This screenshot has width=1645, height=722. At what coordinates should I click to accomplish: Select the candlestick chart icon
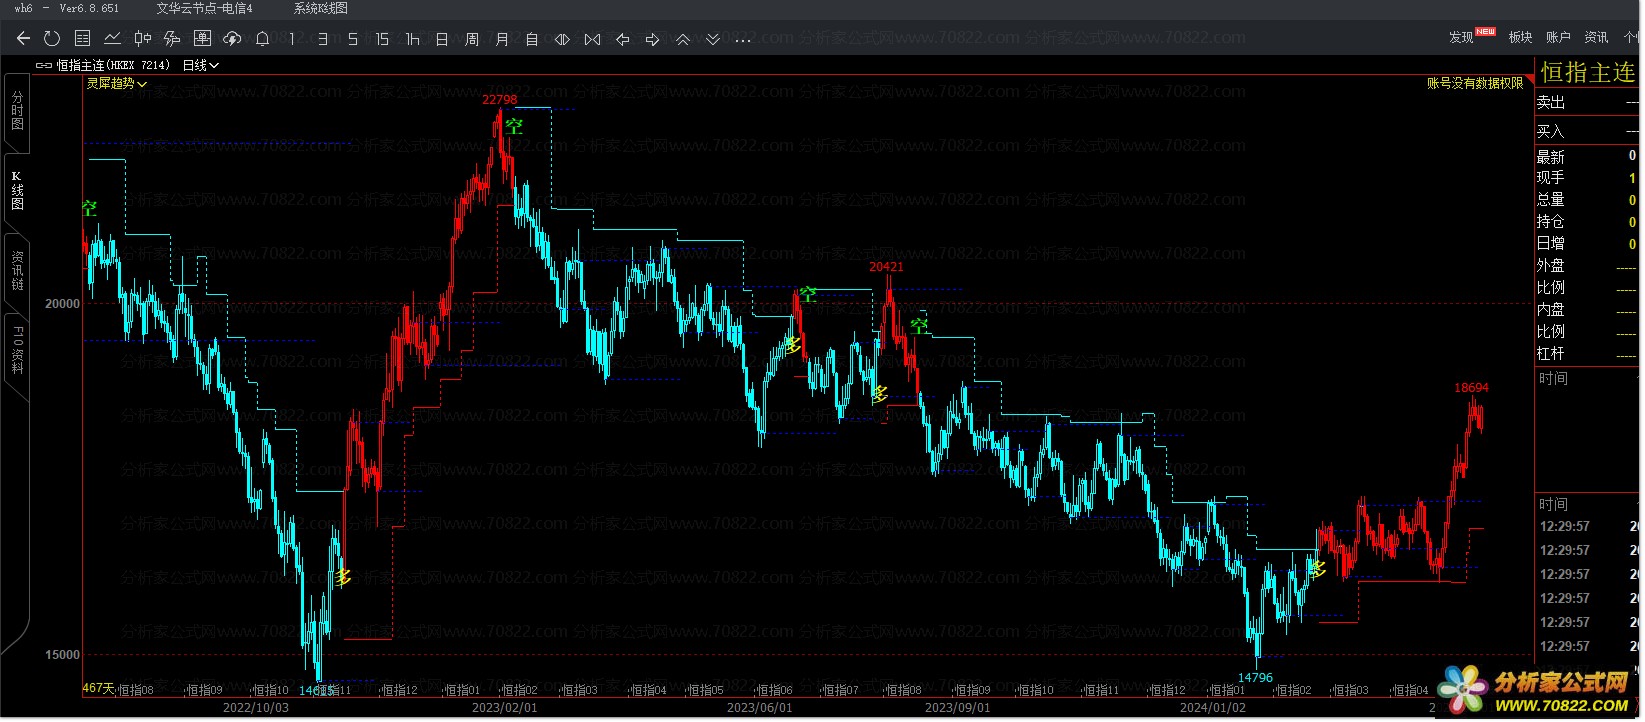coord(142,39)
